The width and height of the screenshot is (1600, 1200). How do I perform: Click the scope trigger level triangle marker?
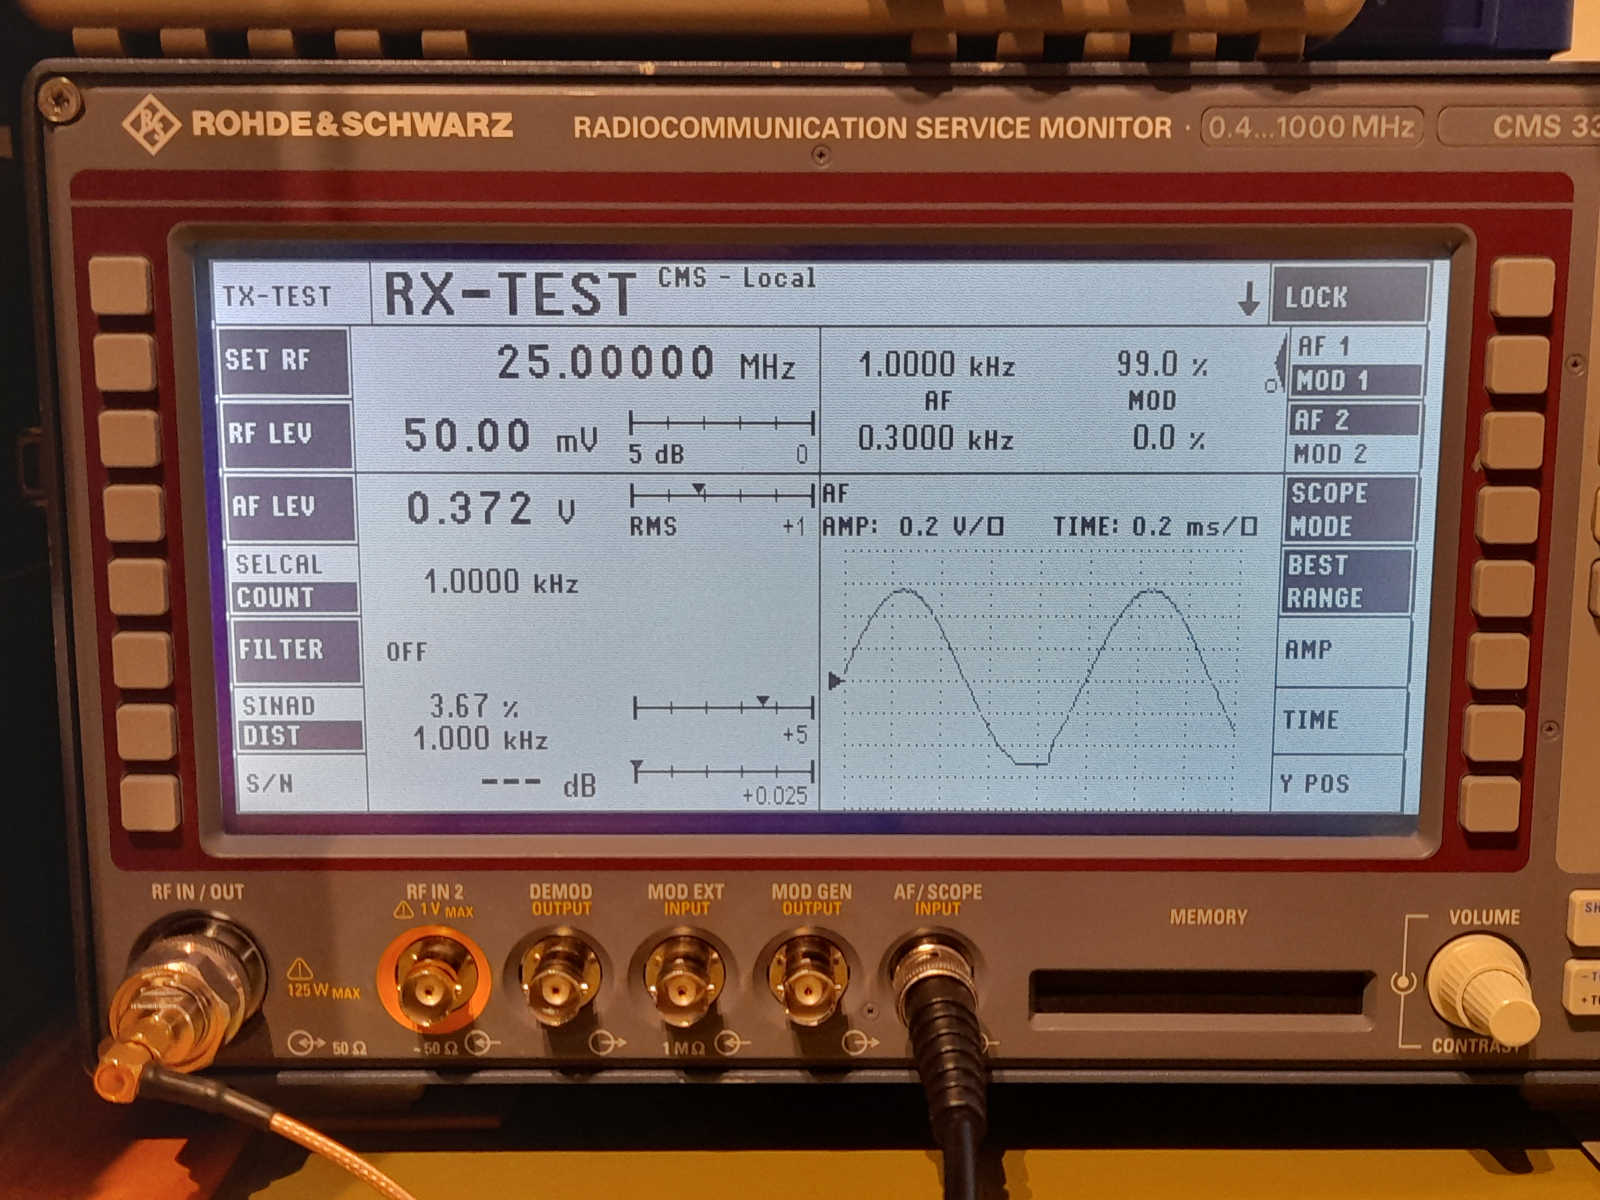pos(835,681)
